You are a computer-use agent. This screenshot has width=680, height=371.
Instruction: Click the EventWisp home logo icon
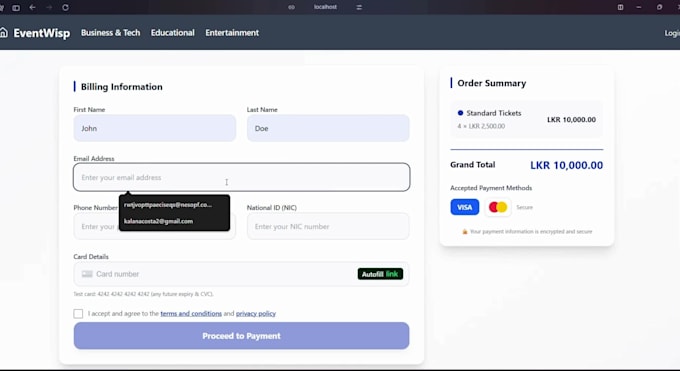coord(4,33)
